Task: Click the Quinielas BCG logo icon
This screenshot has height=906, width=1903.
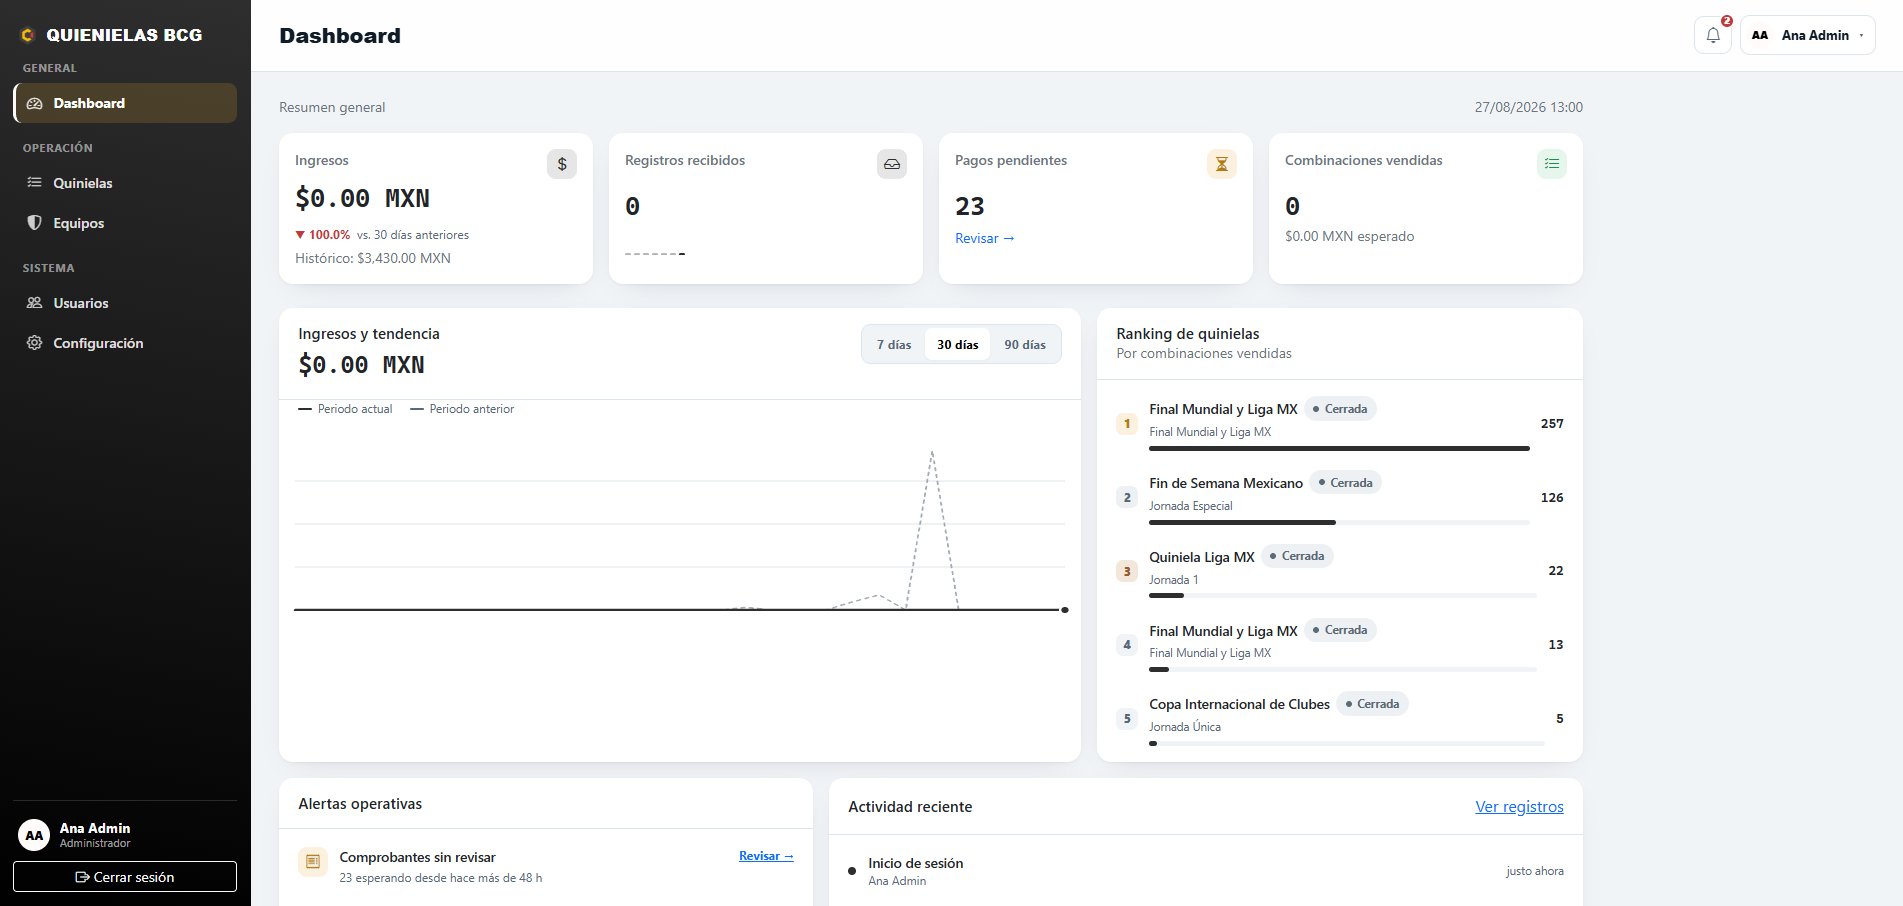Action: [28, 35]
